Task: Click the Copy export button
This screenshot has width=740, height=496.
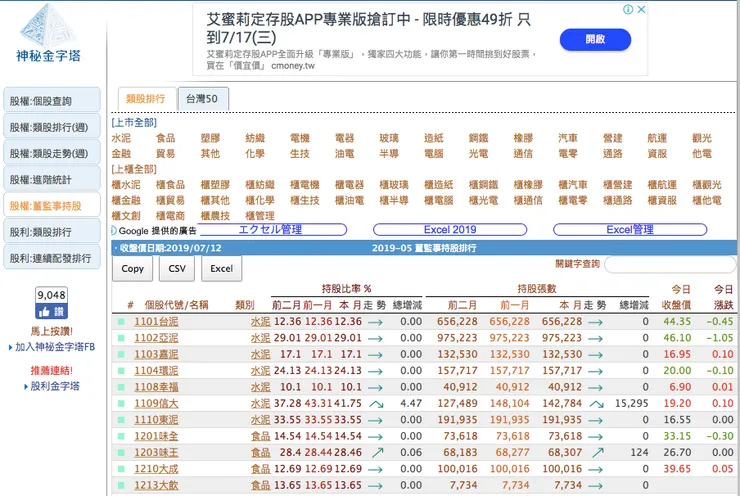Action: (133, 269)
